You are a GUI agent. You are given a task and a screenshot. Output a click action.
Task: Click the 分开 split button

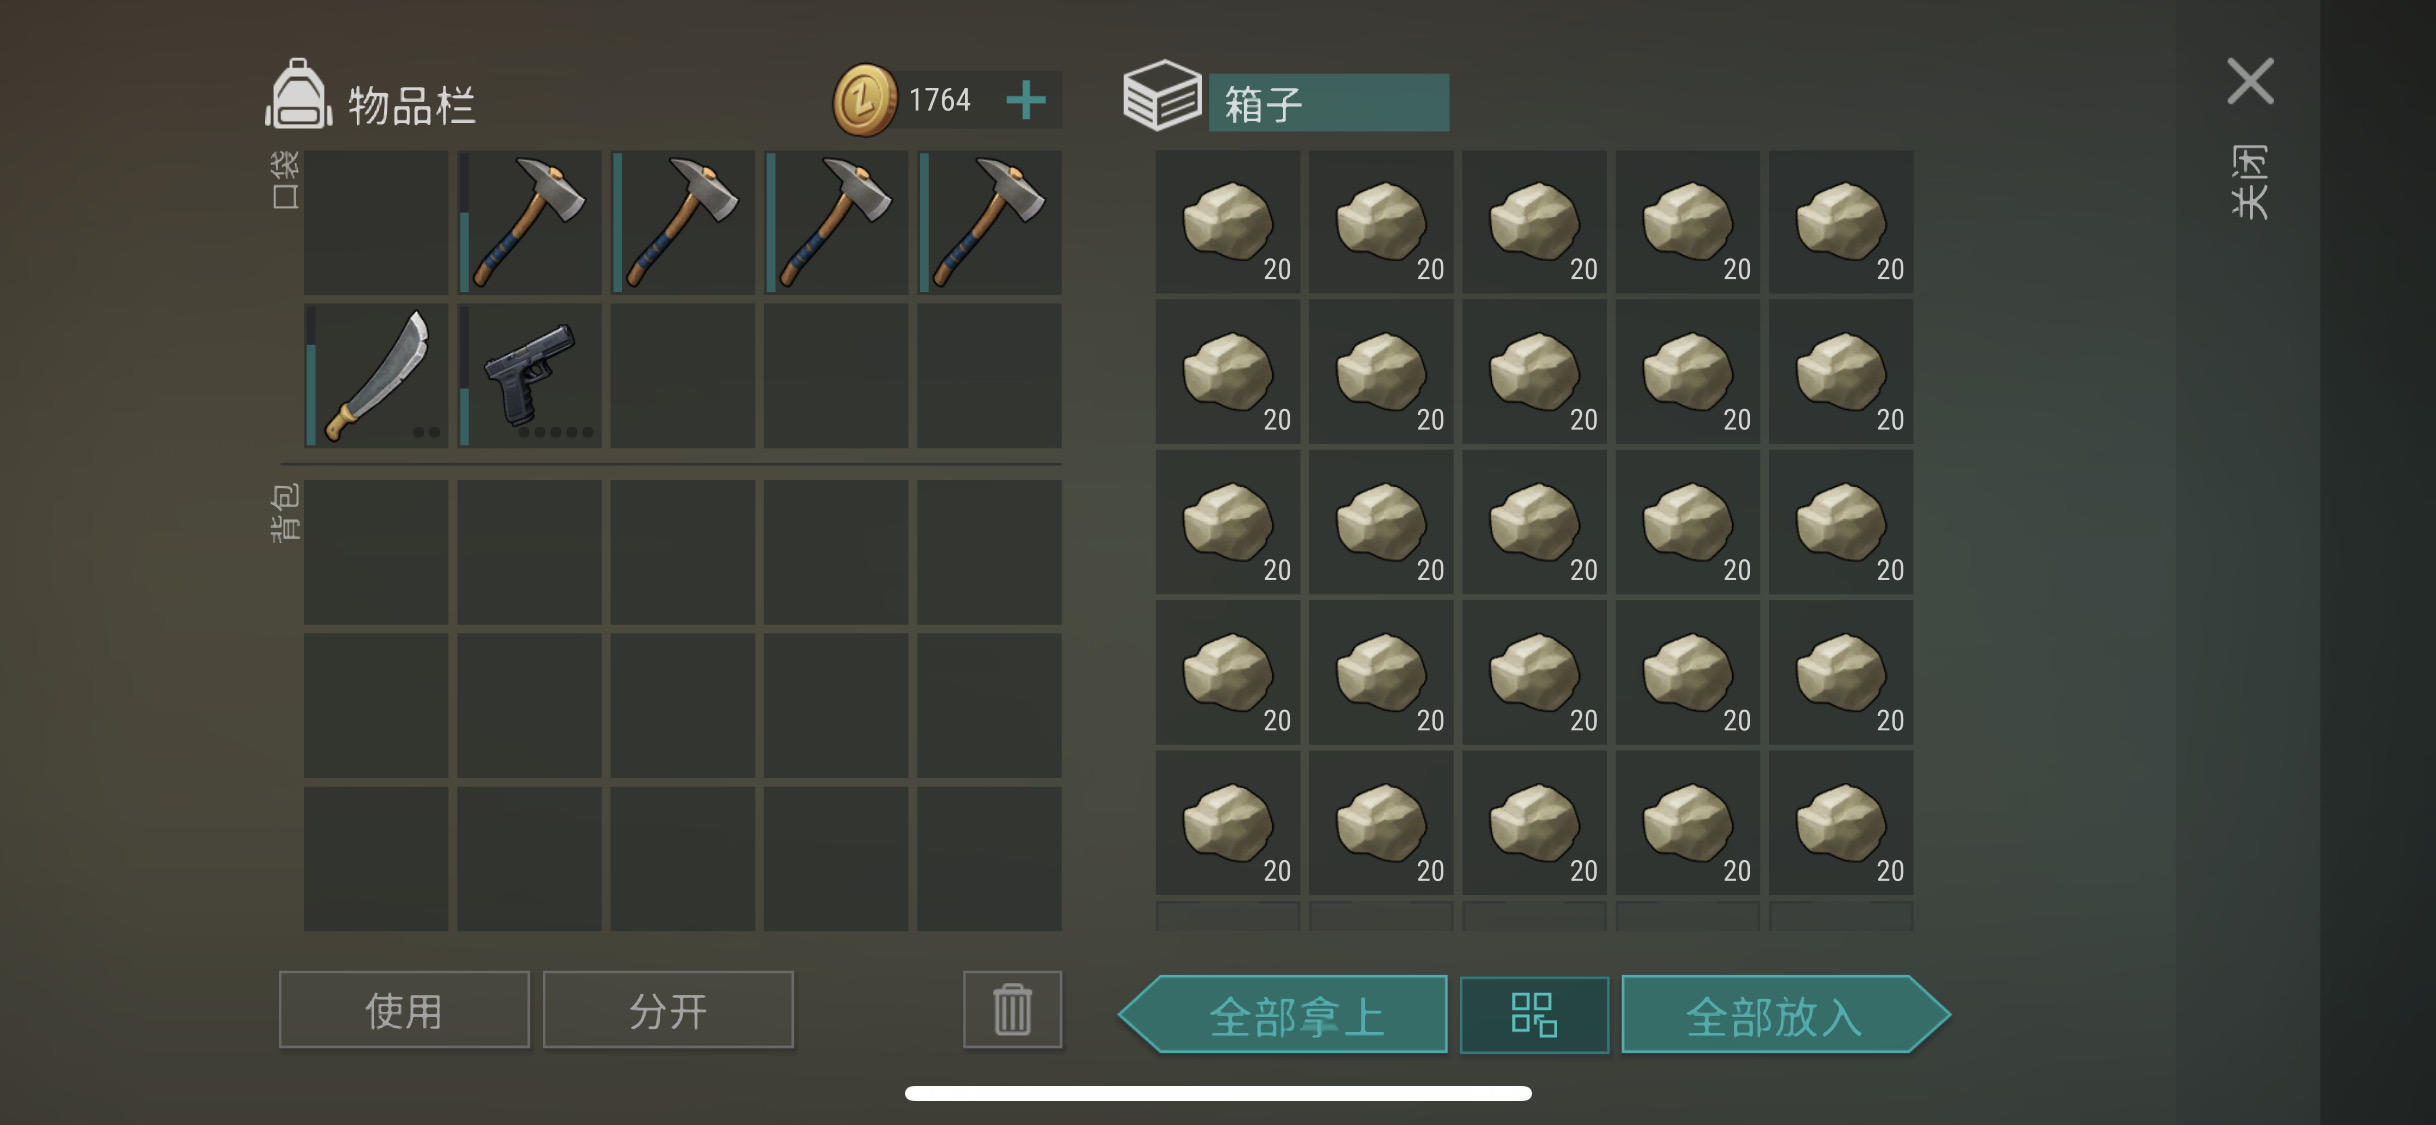click(x=668, y=1010)
